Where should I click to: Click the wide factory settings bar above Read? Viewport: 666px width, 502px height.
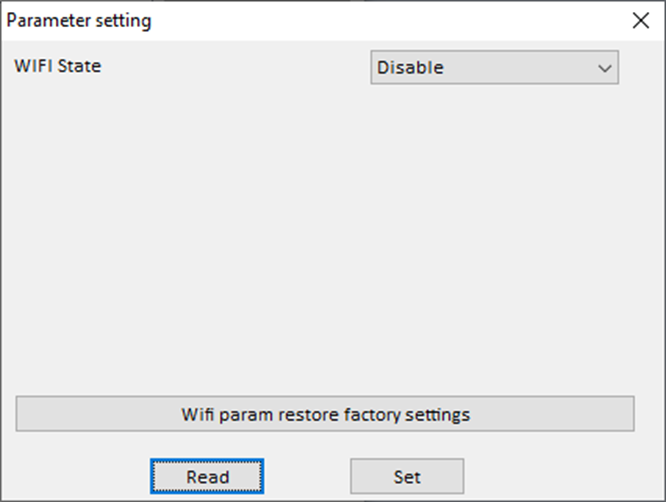[325, 414]
